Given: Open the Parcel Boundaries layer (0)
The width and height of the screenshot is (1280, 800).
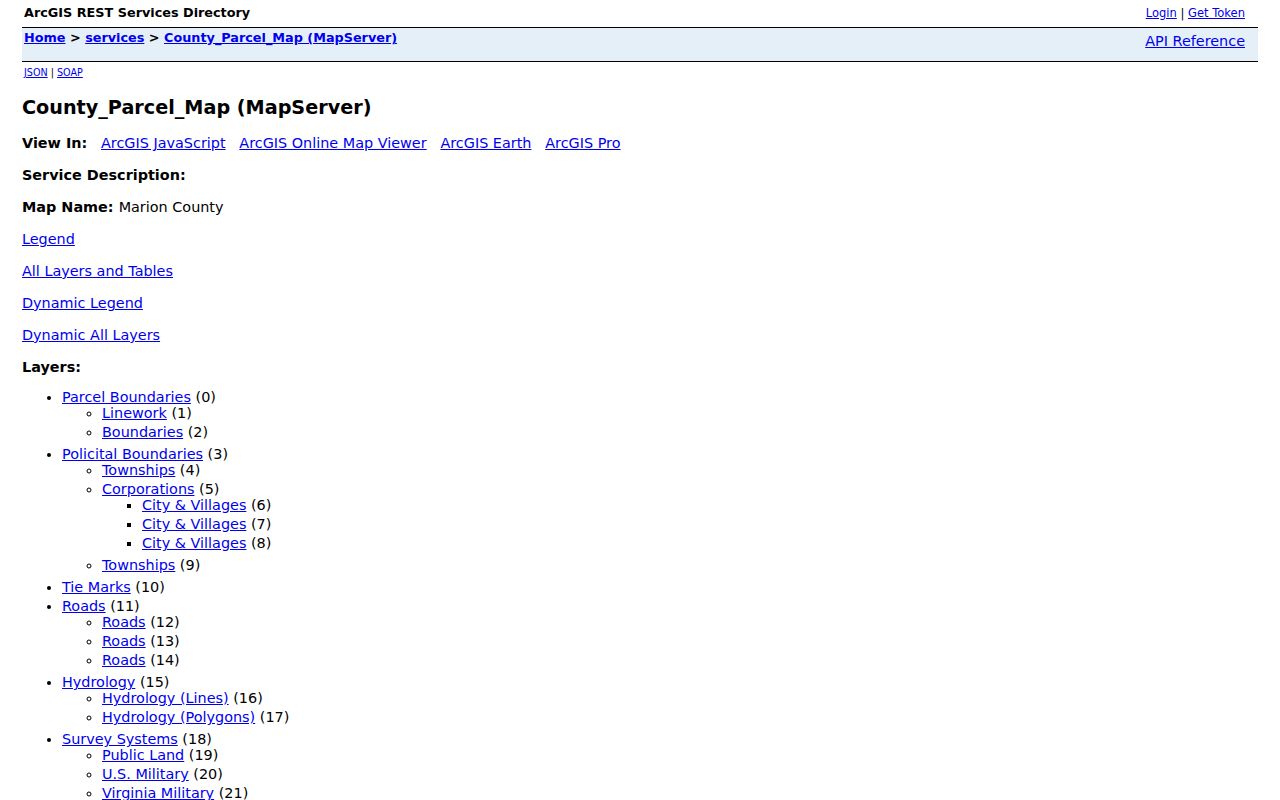Looking at the screenshot, I should [x=126, y=397].
